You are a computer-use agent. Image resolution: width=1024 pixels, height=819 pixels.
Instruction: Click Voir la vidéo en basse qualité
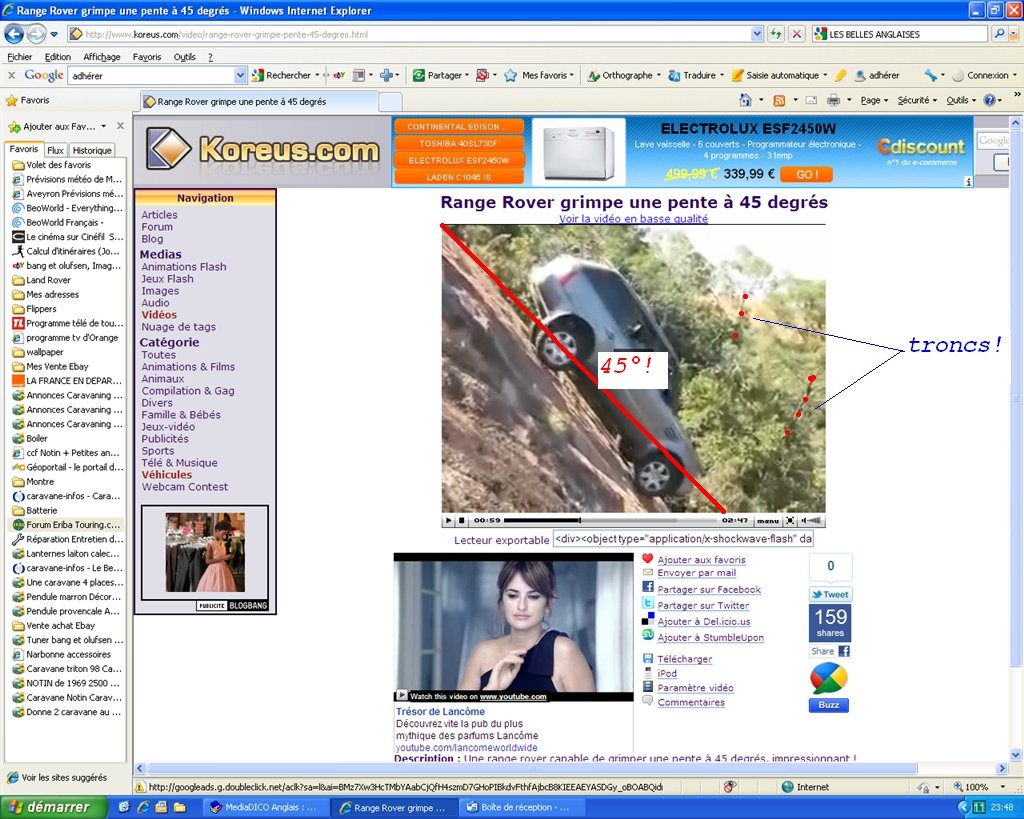(x=633, y=219)
